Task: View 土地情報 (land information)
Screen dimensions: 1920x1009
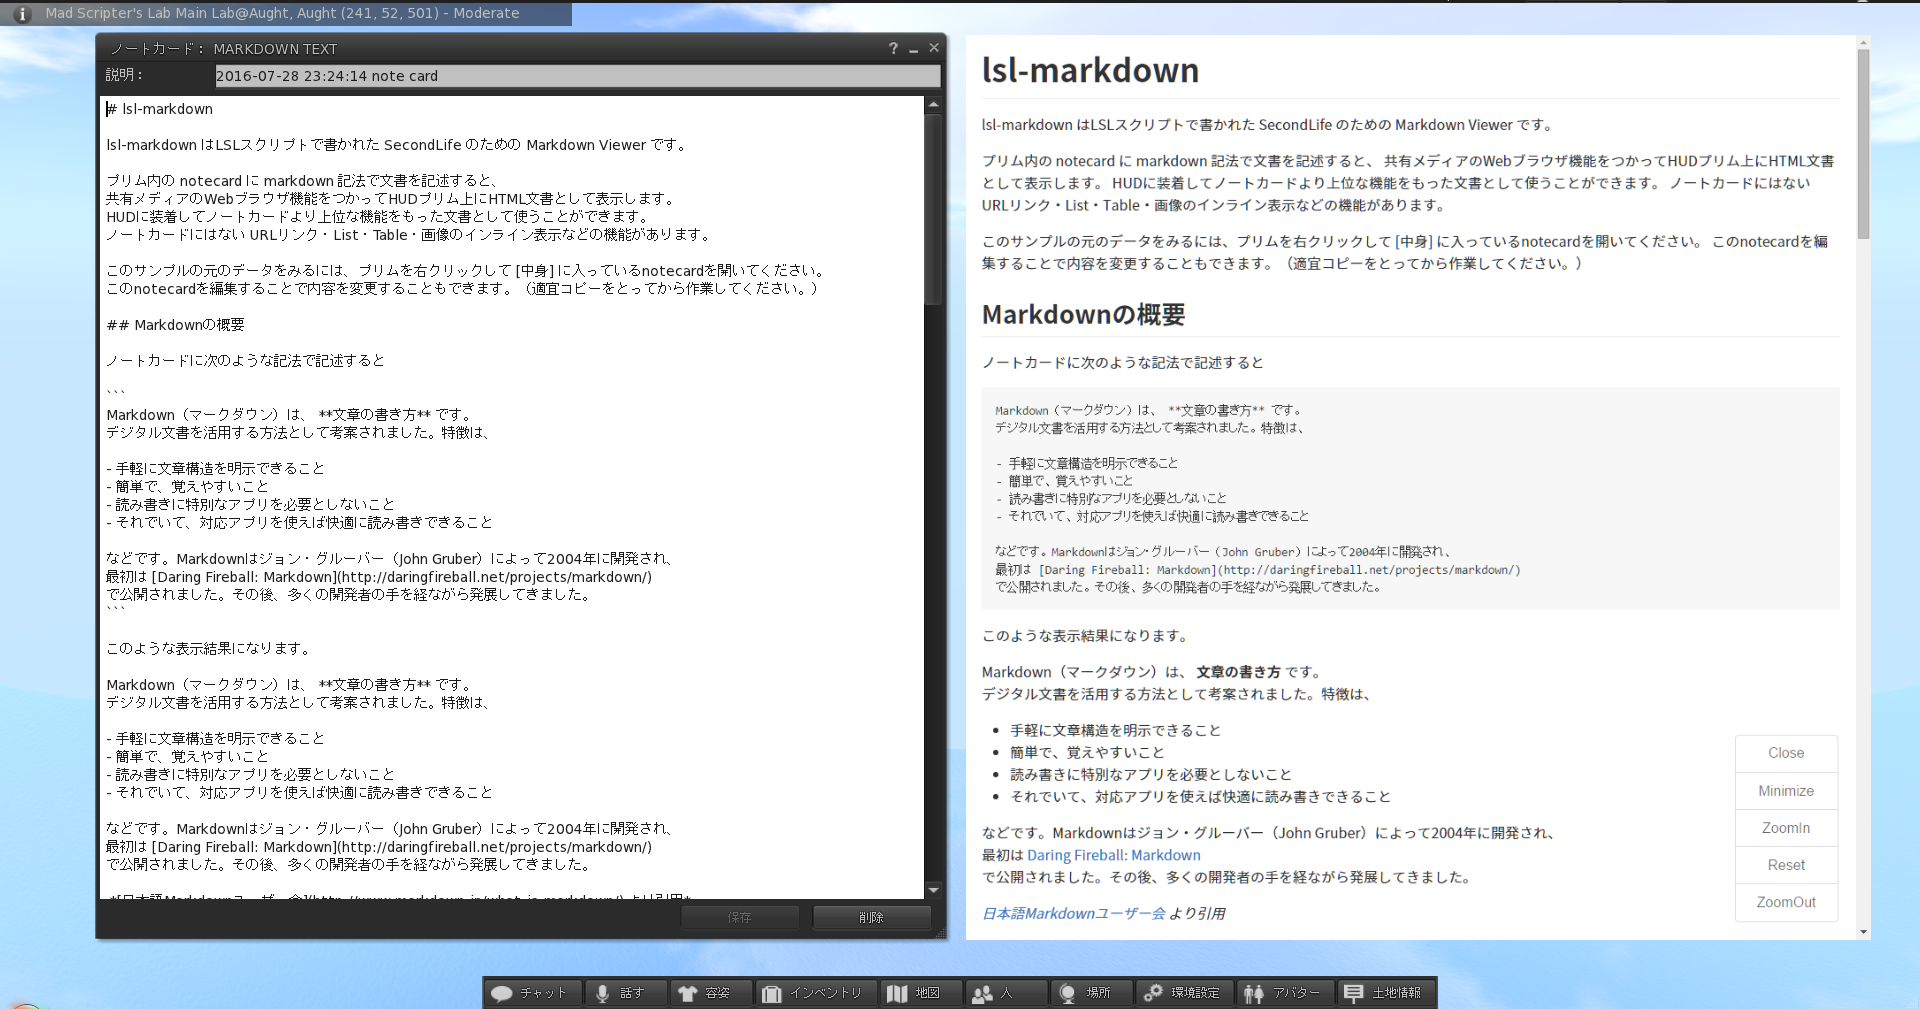Action: click(x=1385, y=993)
